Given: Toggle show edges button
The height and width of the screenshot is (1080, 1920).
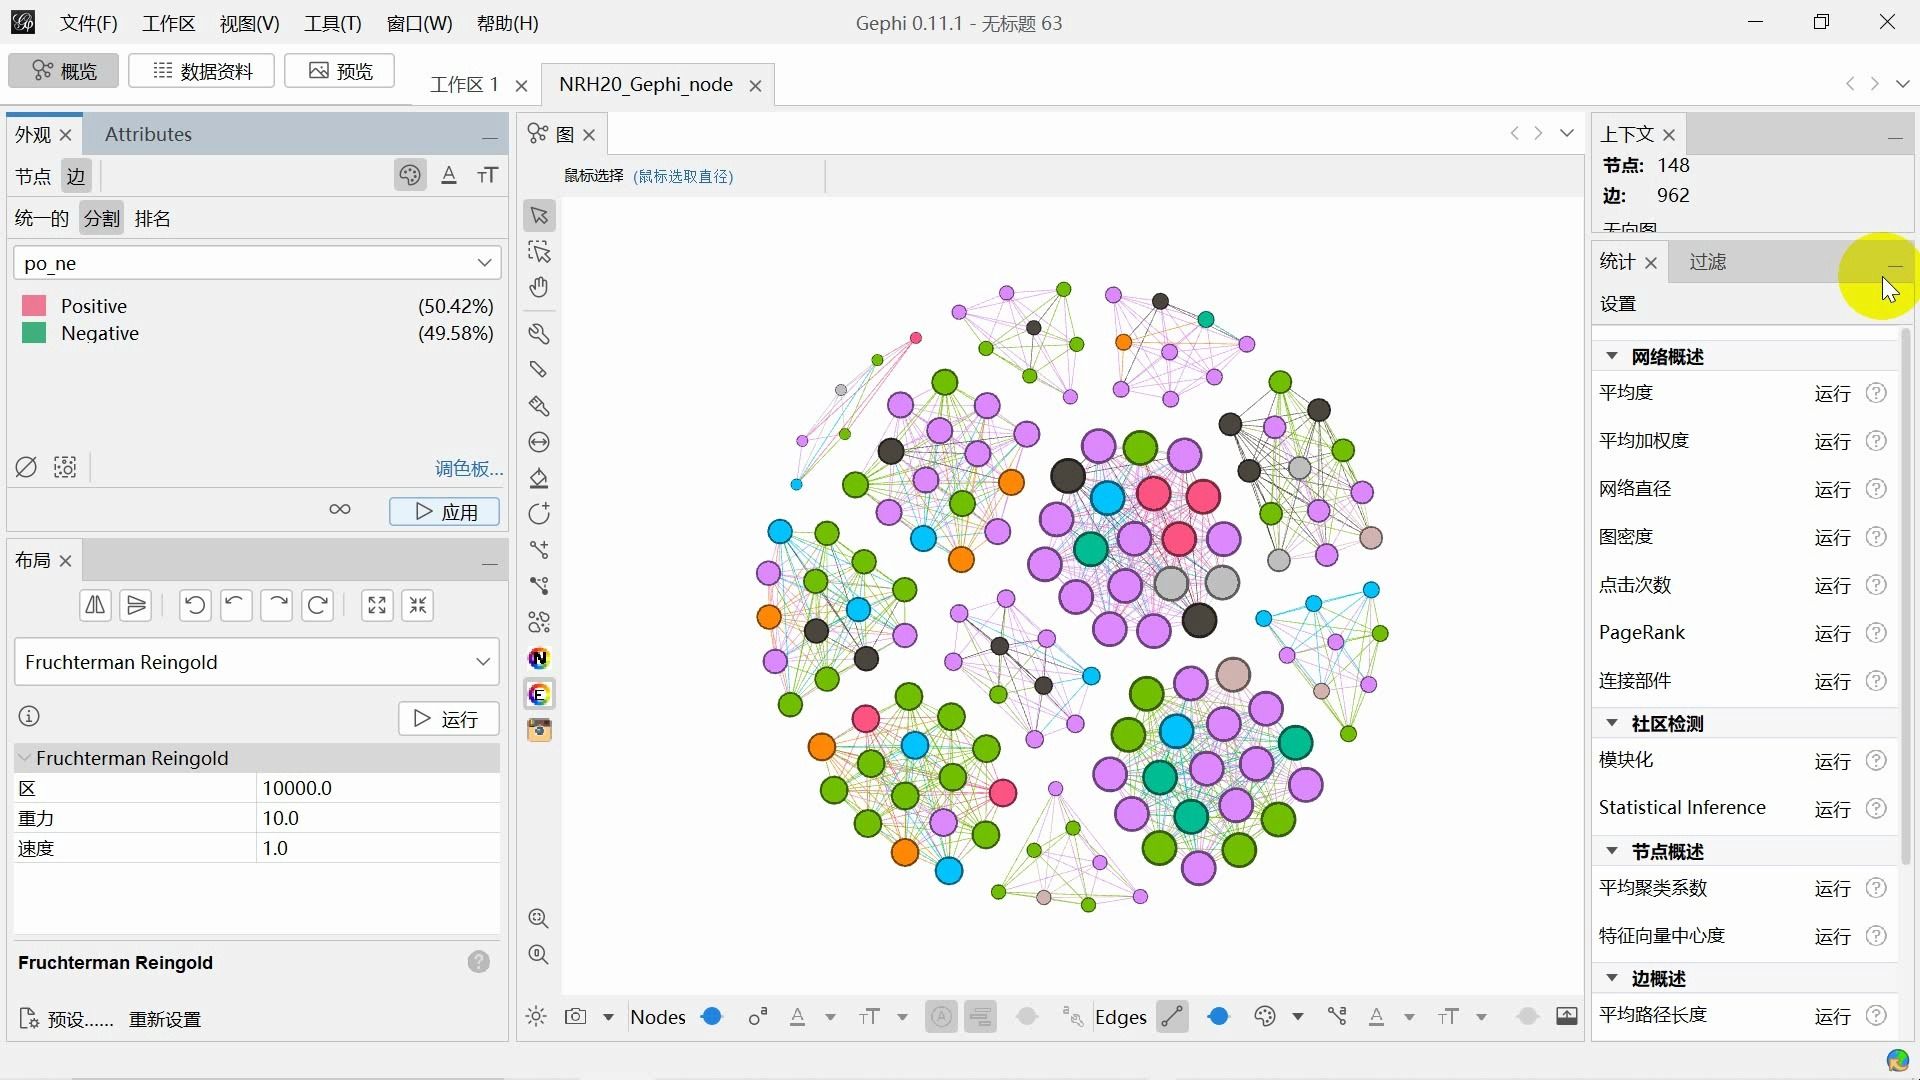Looking at the screenshot, I should 1172,1017.
